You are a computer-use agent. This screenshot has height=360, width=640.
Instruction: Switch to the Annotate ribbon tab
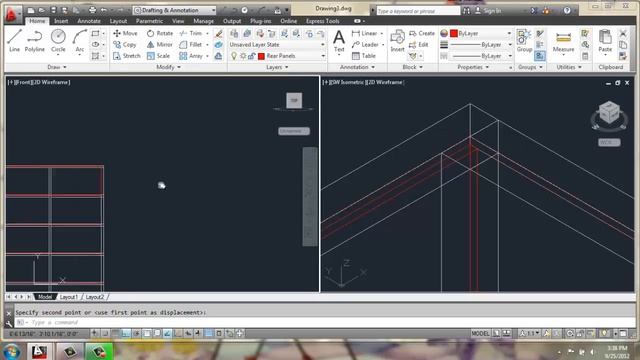click(x=89, y=21)
